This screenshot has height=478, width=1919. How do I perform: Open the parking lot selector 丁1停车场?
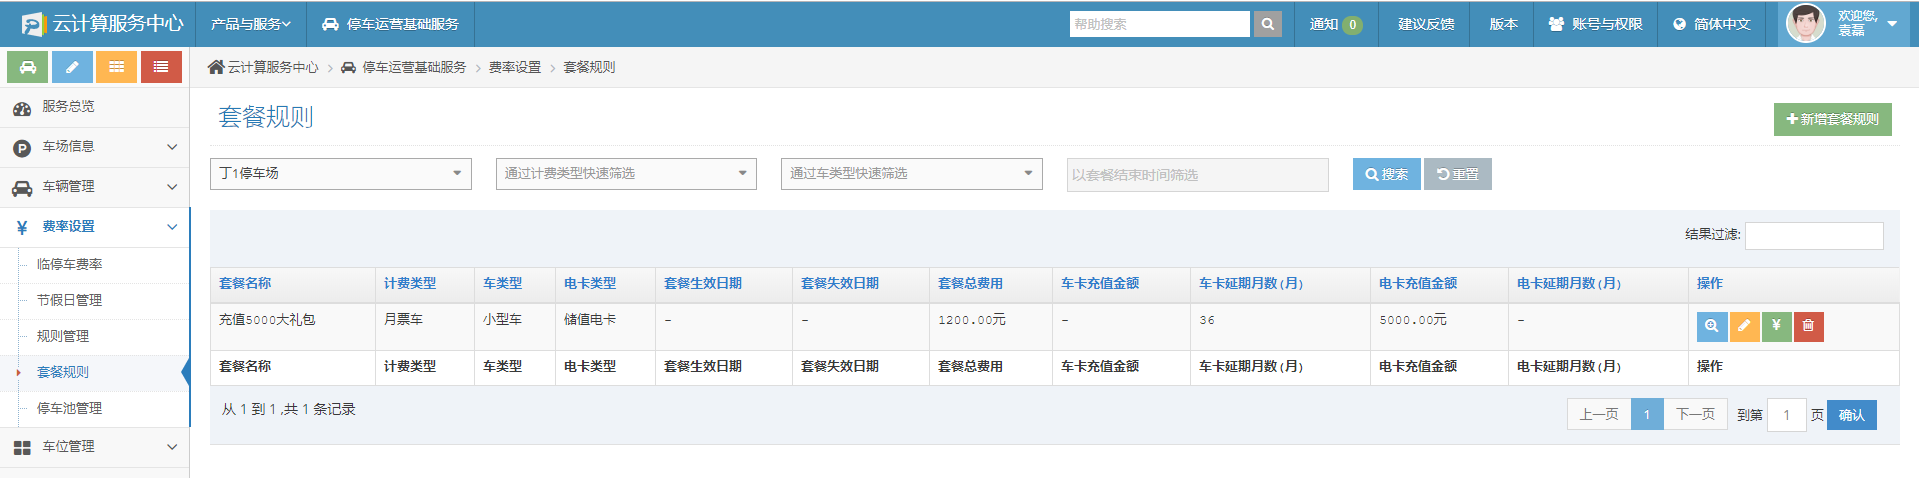click(x=340, y=174)
